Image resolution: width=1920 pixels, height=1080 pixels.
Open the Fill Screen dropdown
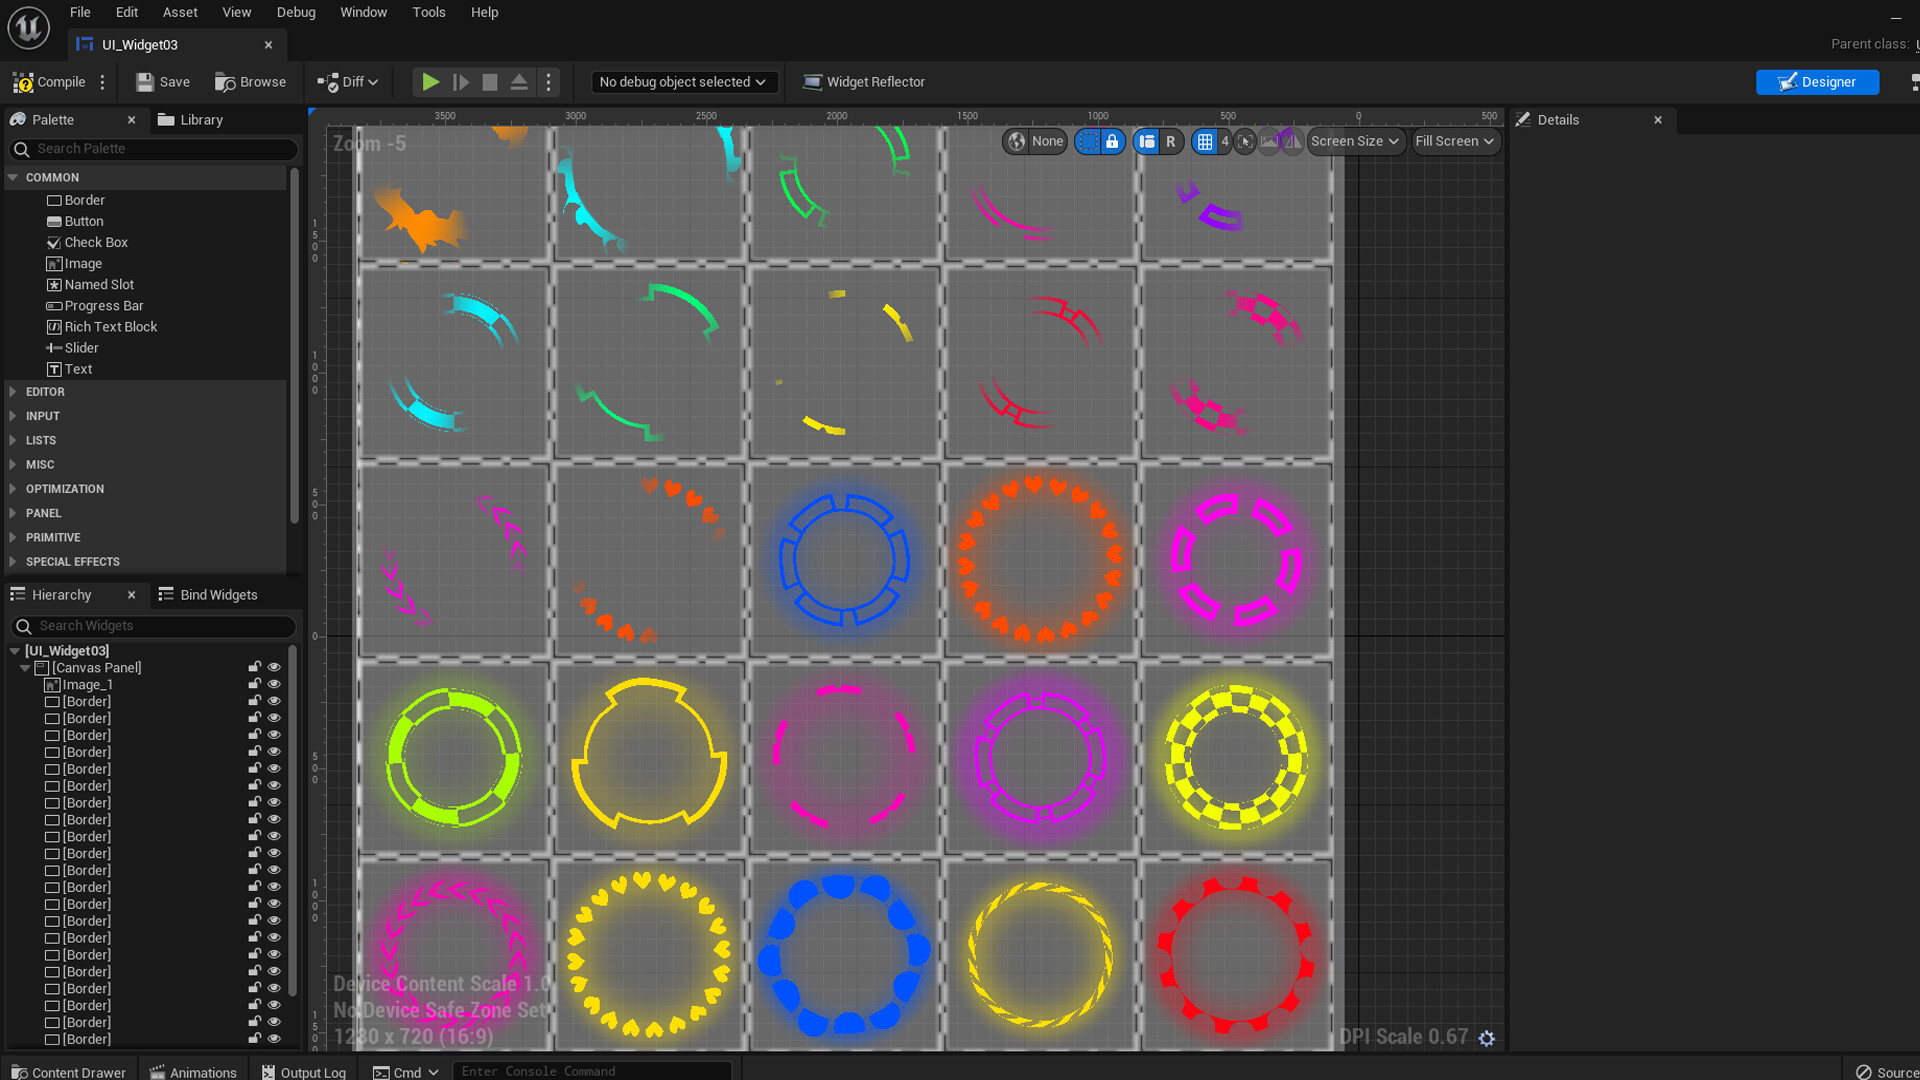click(1455, 141)
